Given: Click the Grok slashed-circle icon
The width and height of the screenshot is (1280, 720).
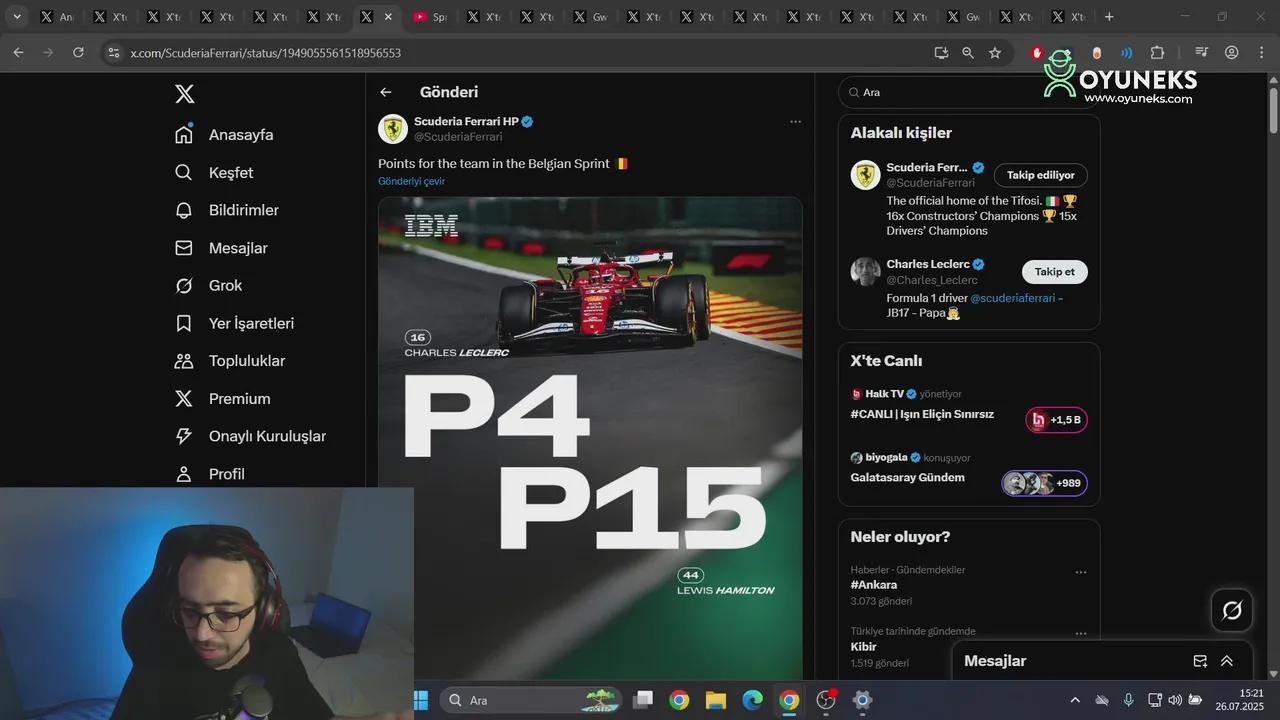Looking at the screenshot, I should 184,286.
